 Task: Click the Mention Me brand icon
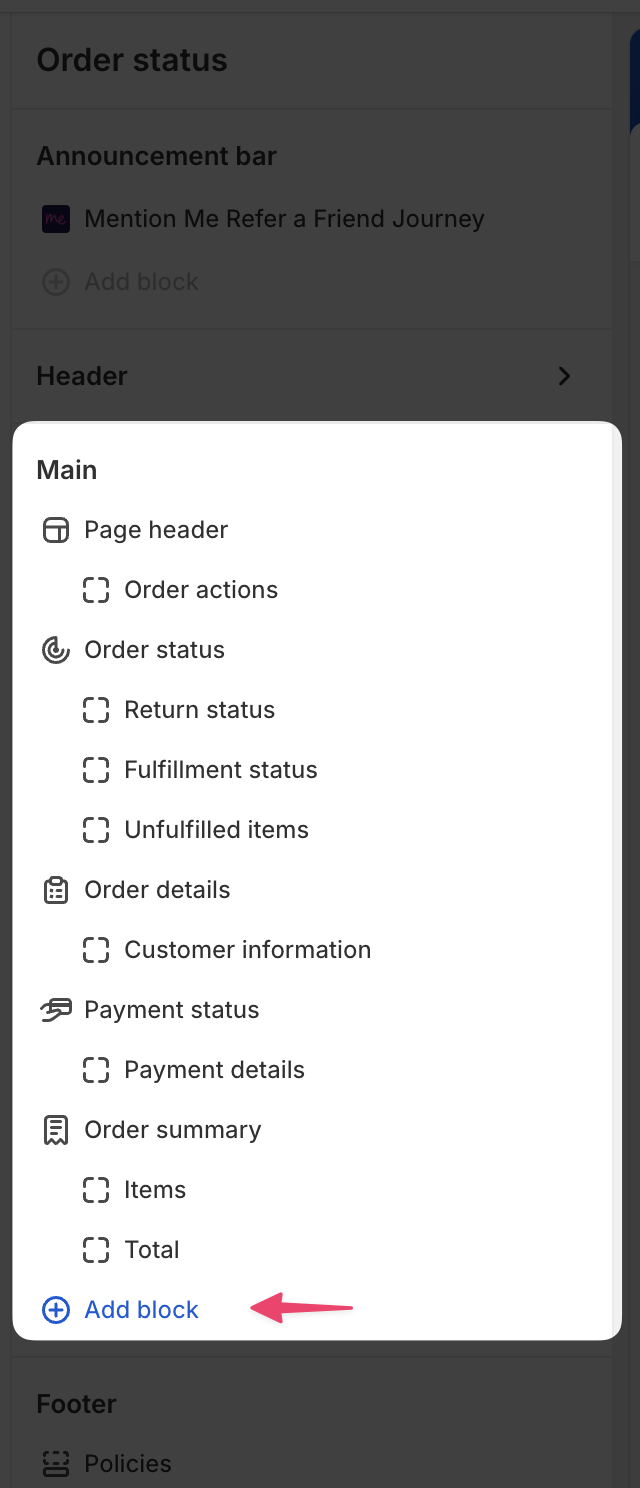(55, 219)
